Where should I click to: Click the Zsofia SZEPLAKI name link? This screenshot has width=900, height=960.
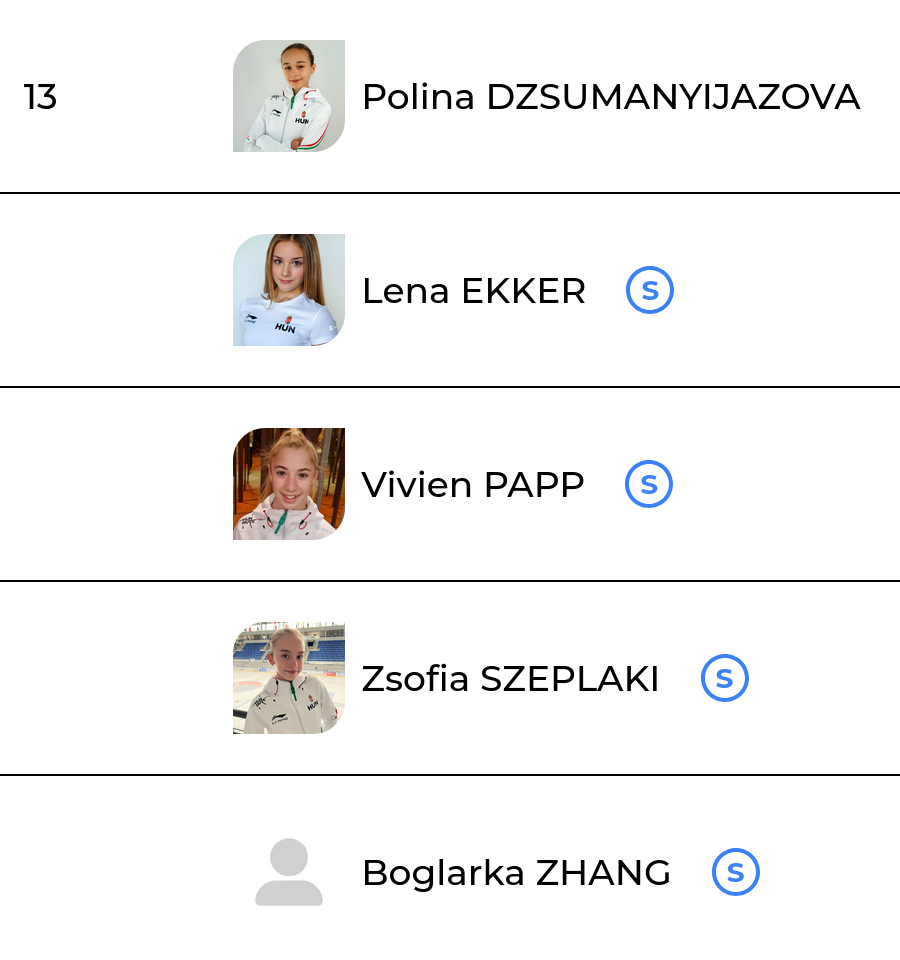510,679
